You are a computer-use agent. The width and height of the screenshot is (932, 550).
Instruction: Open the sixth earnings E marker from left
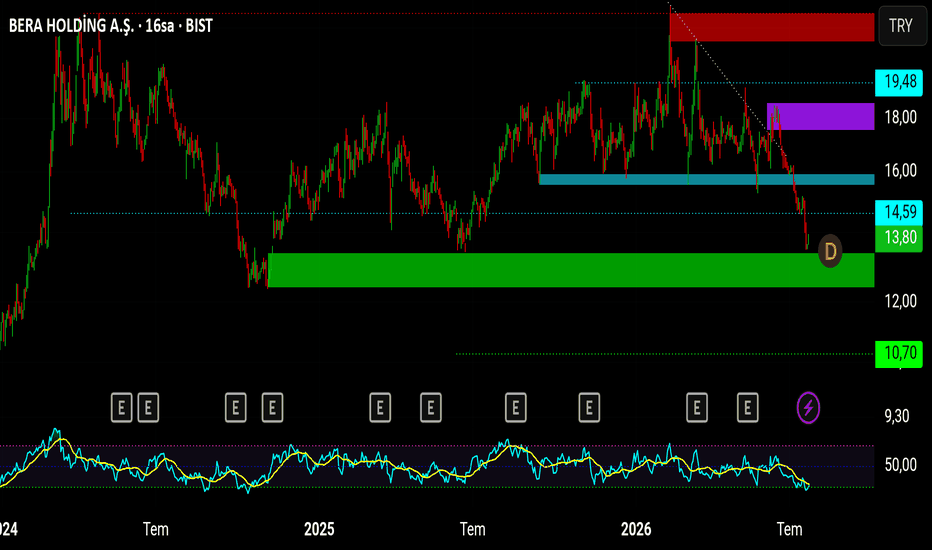[431, 408]
